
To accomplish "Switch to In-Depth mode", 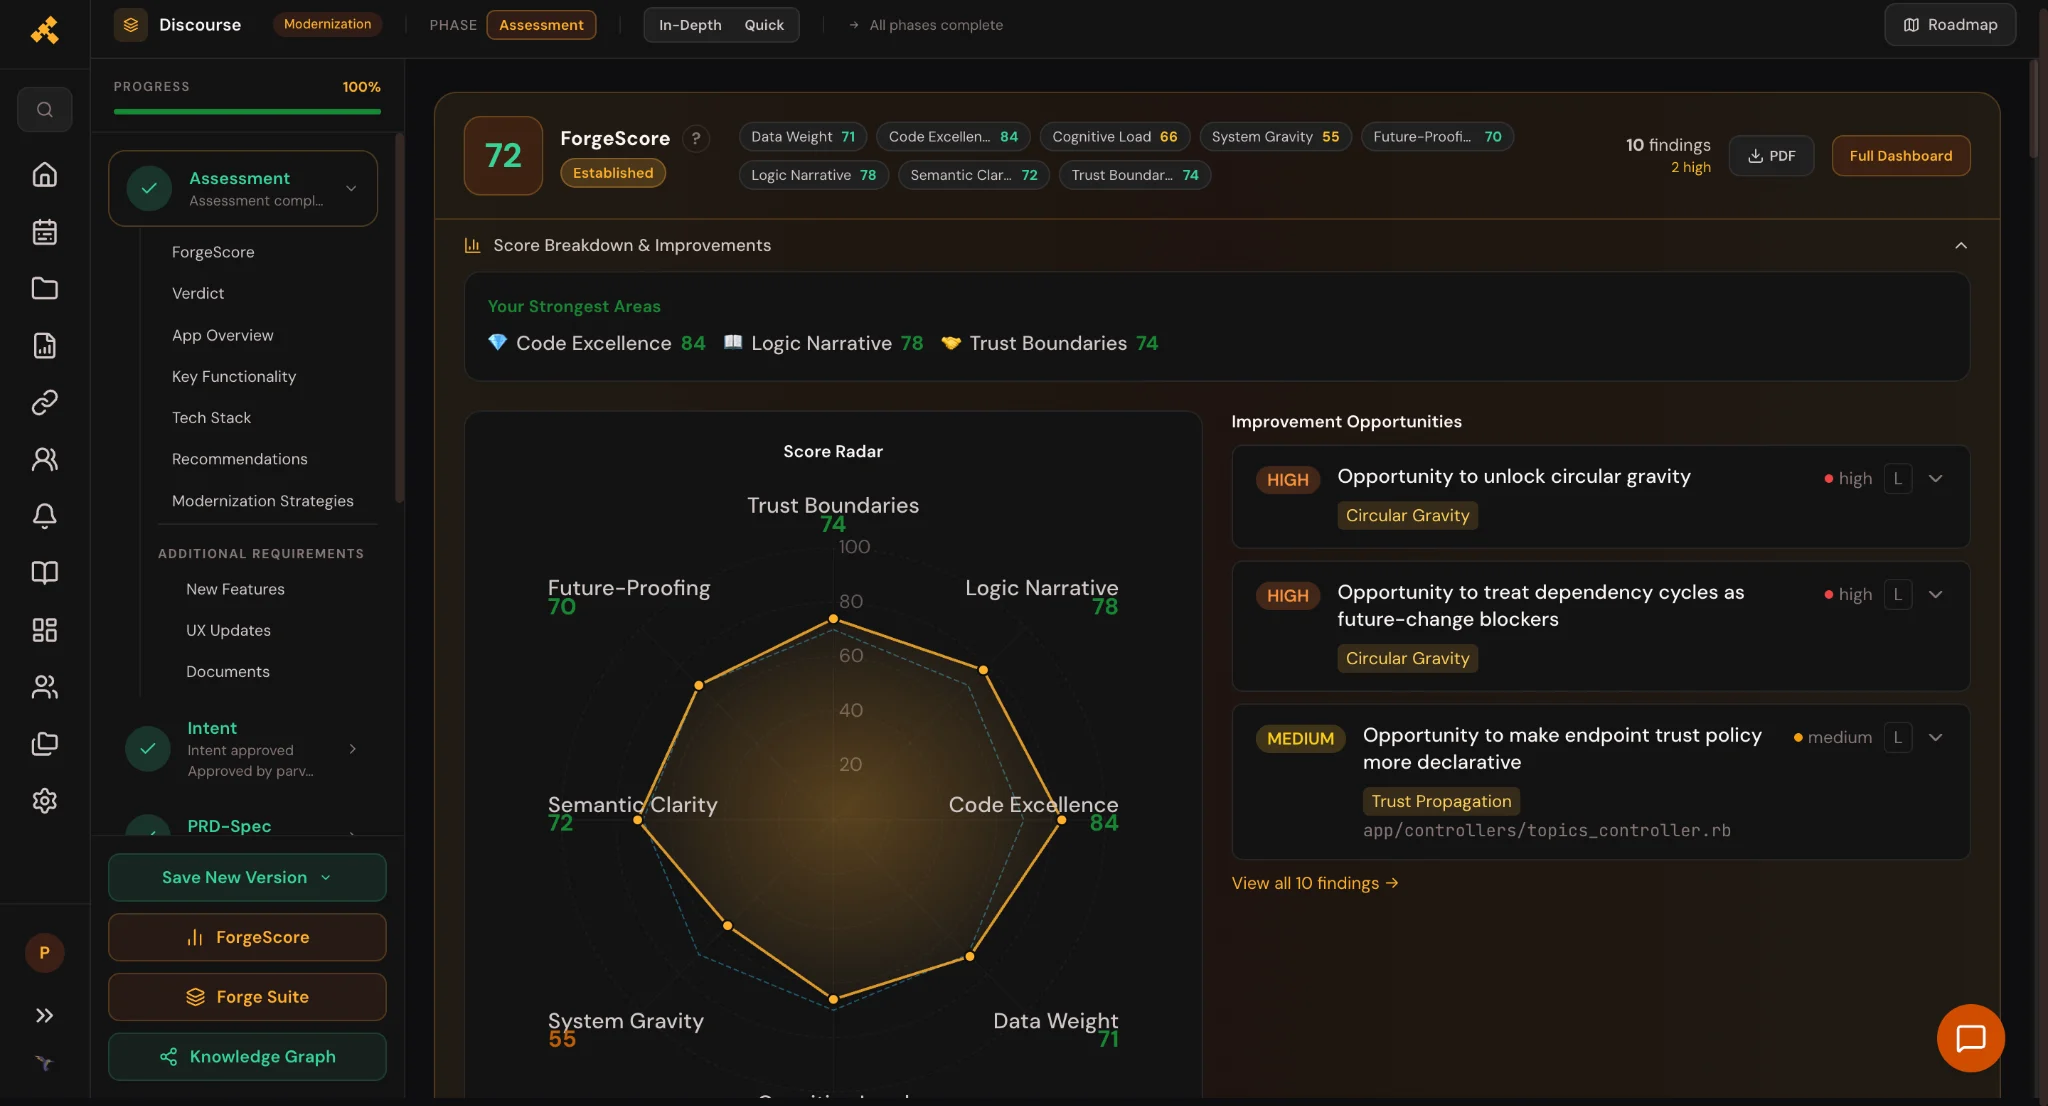I will (x=689, y=25).
